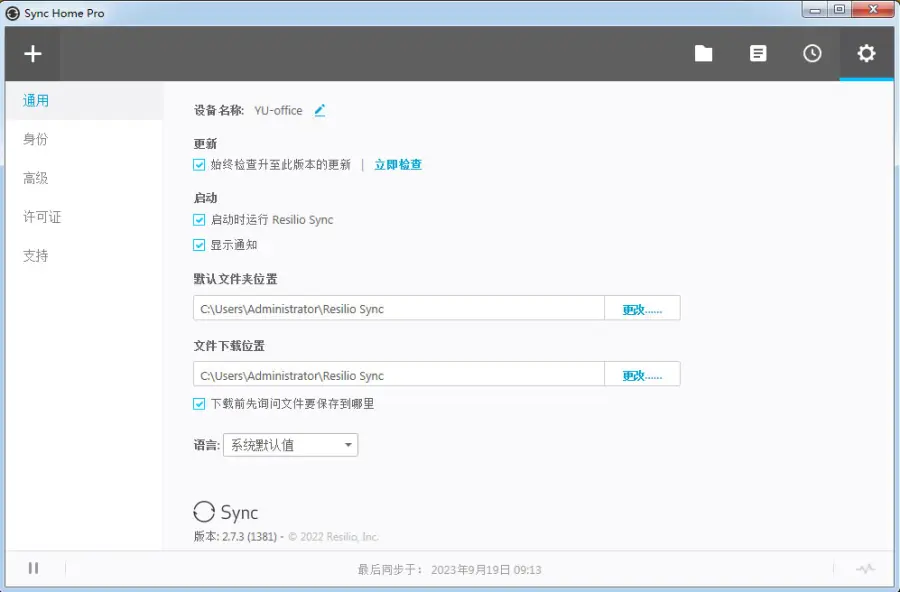This screenshot has width=900, height=592.
Task: Maximize the Sync Home Pro window
Action: (x=839, y=10)
